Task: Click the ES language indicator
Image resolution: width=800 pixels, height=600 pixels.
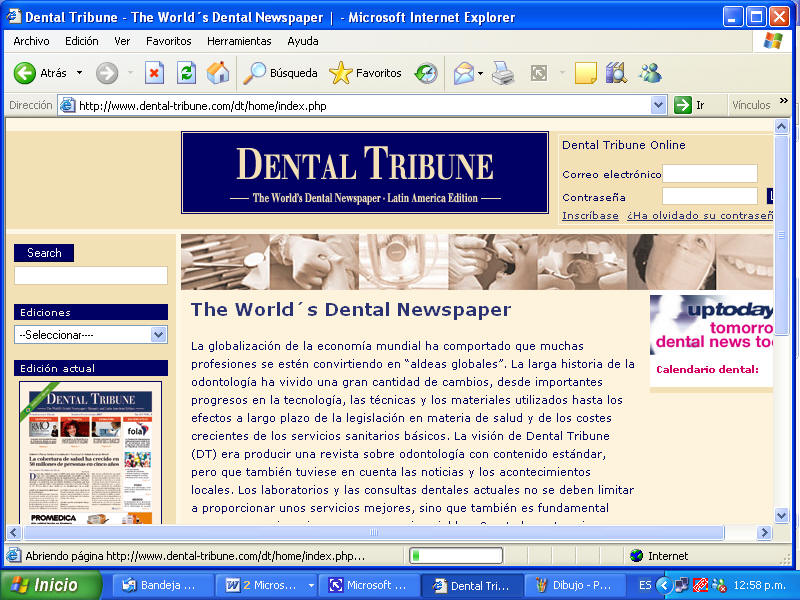Action: click(645, 585)
